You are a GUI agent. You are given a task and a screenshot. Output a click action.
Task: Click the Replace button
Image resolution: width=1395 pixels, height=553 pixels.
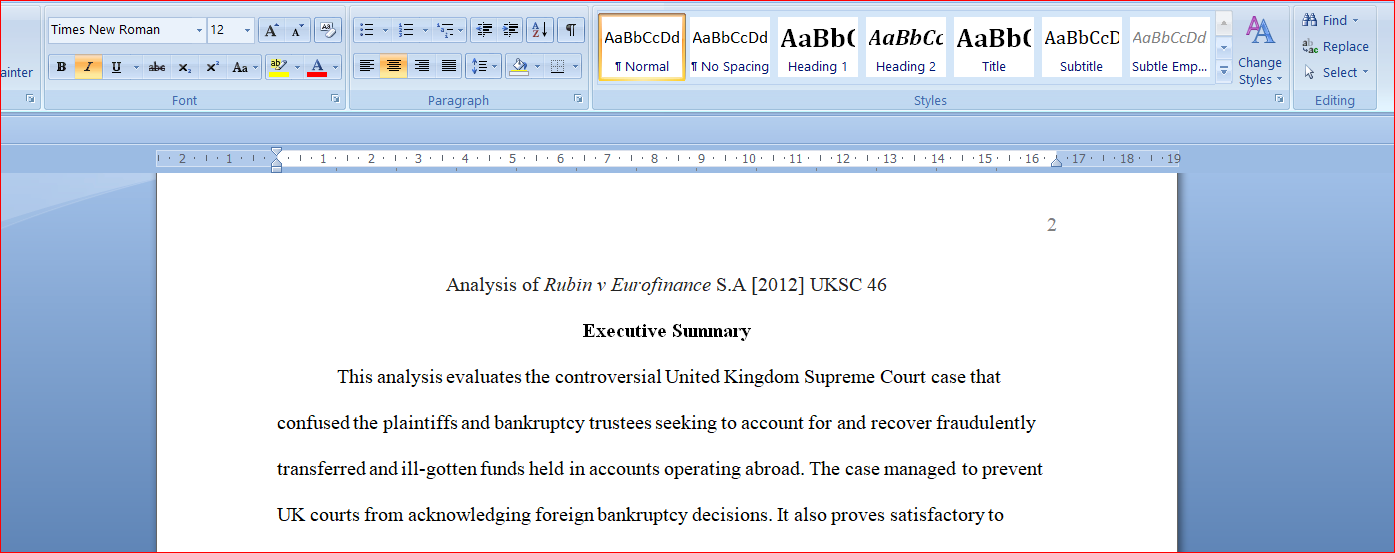click(x=1336, y=46)
